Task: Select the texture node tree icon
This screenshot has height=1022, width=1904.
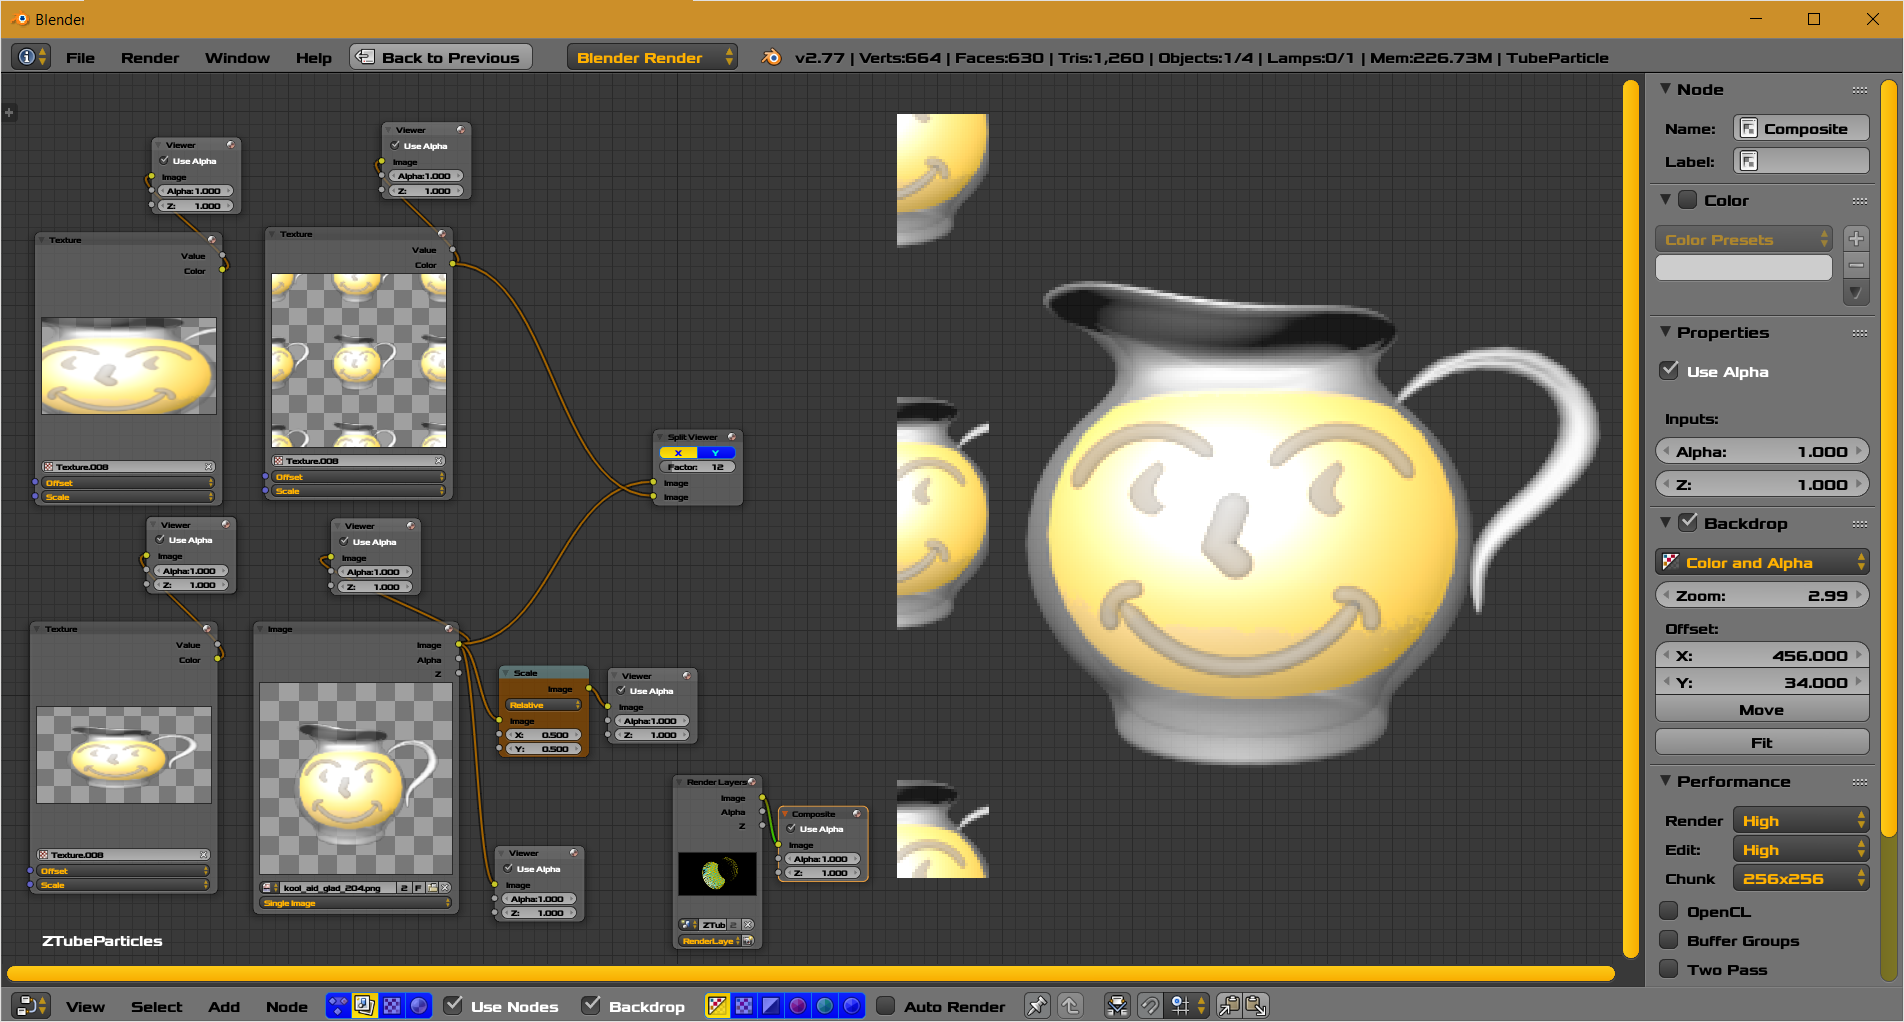Action: (x=392, y=1006)
